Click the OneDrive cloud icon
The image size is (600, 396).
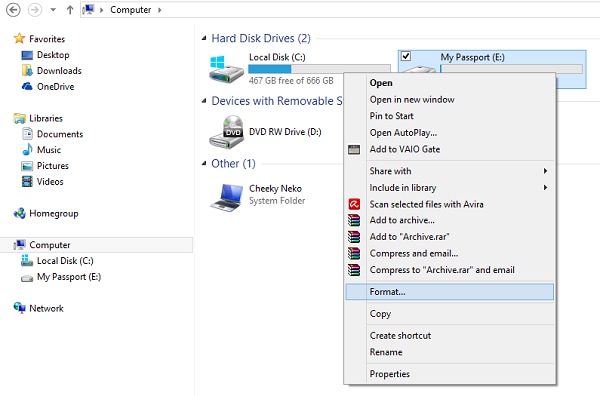coord(27,86)
